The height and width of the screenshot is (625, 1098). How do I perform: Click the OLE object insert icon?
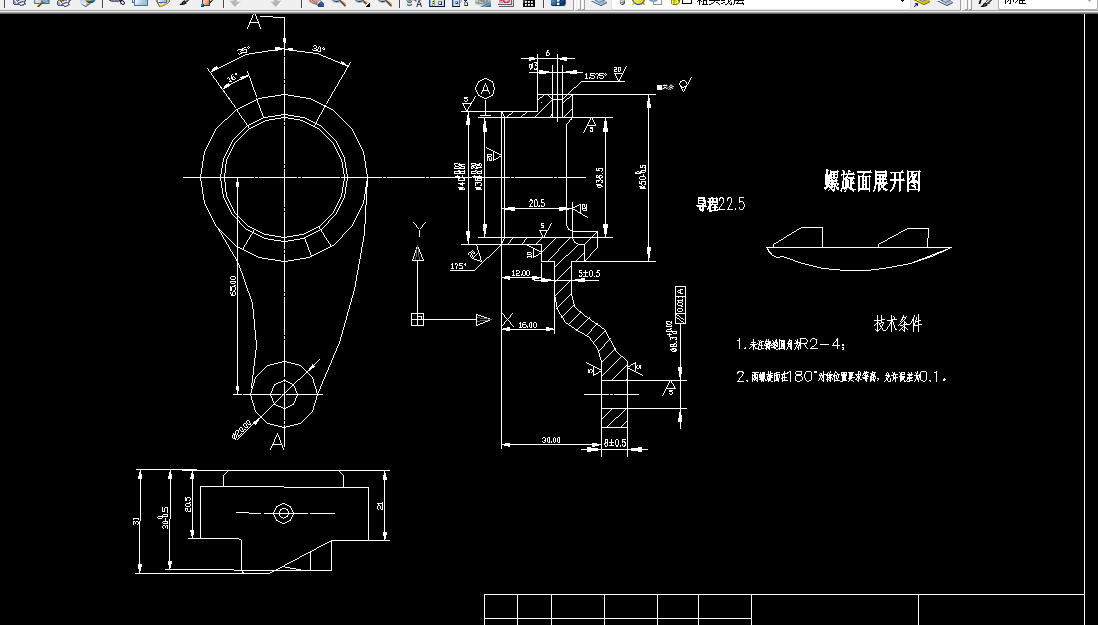coord(458,6)
